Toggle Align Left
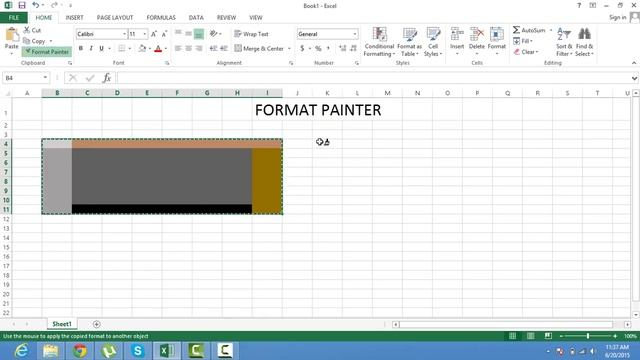 tap(178, 49)
